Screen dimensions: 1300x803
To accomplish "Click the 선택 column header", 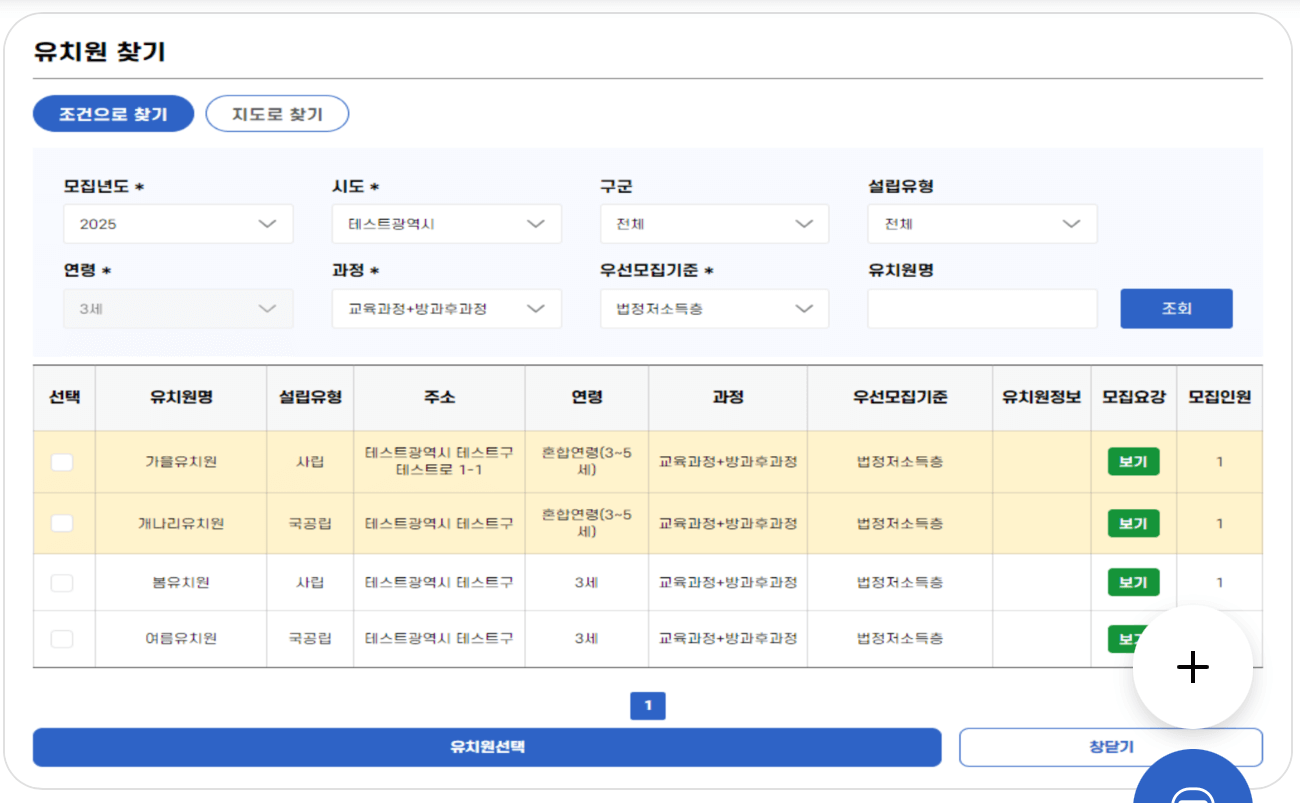I will (64, 398).
